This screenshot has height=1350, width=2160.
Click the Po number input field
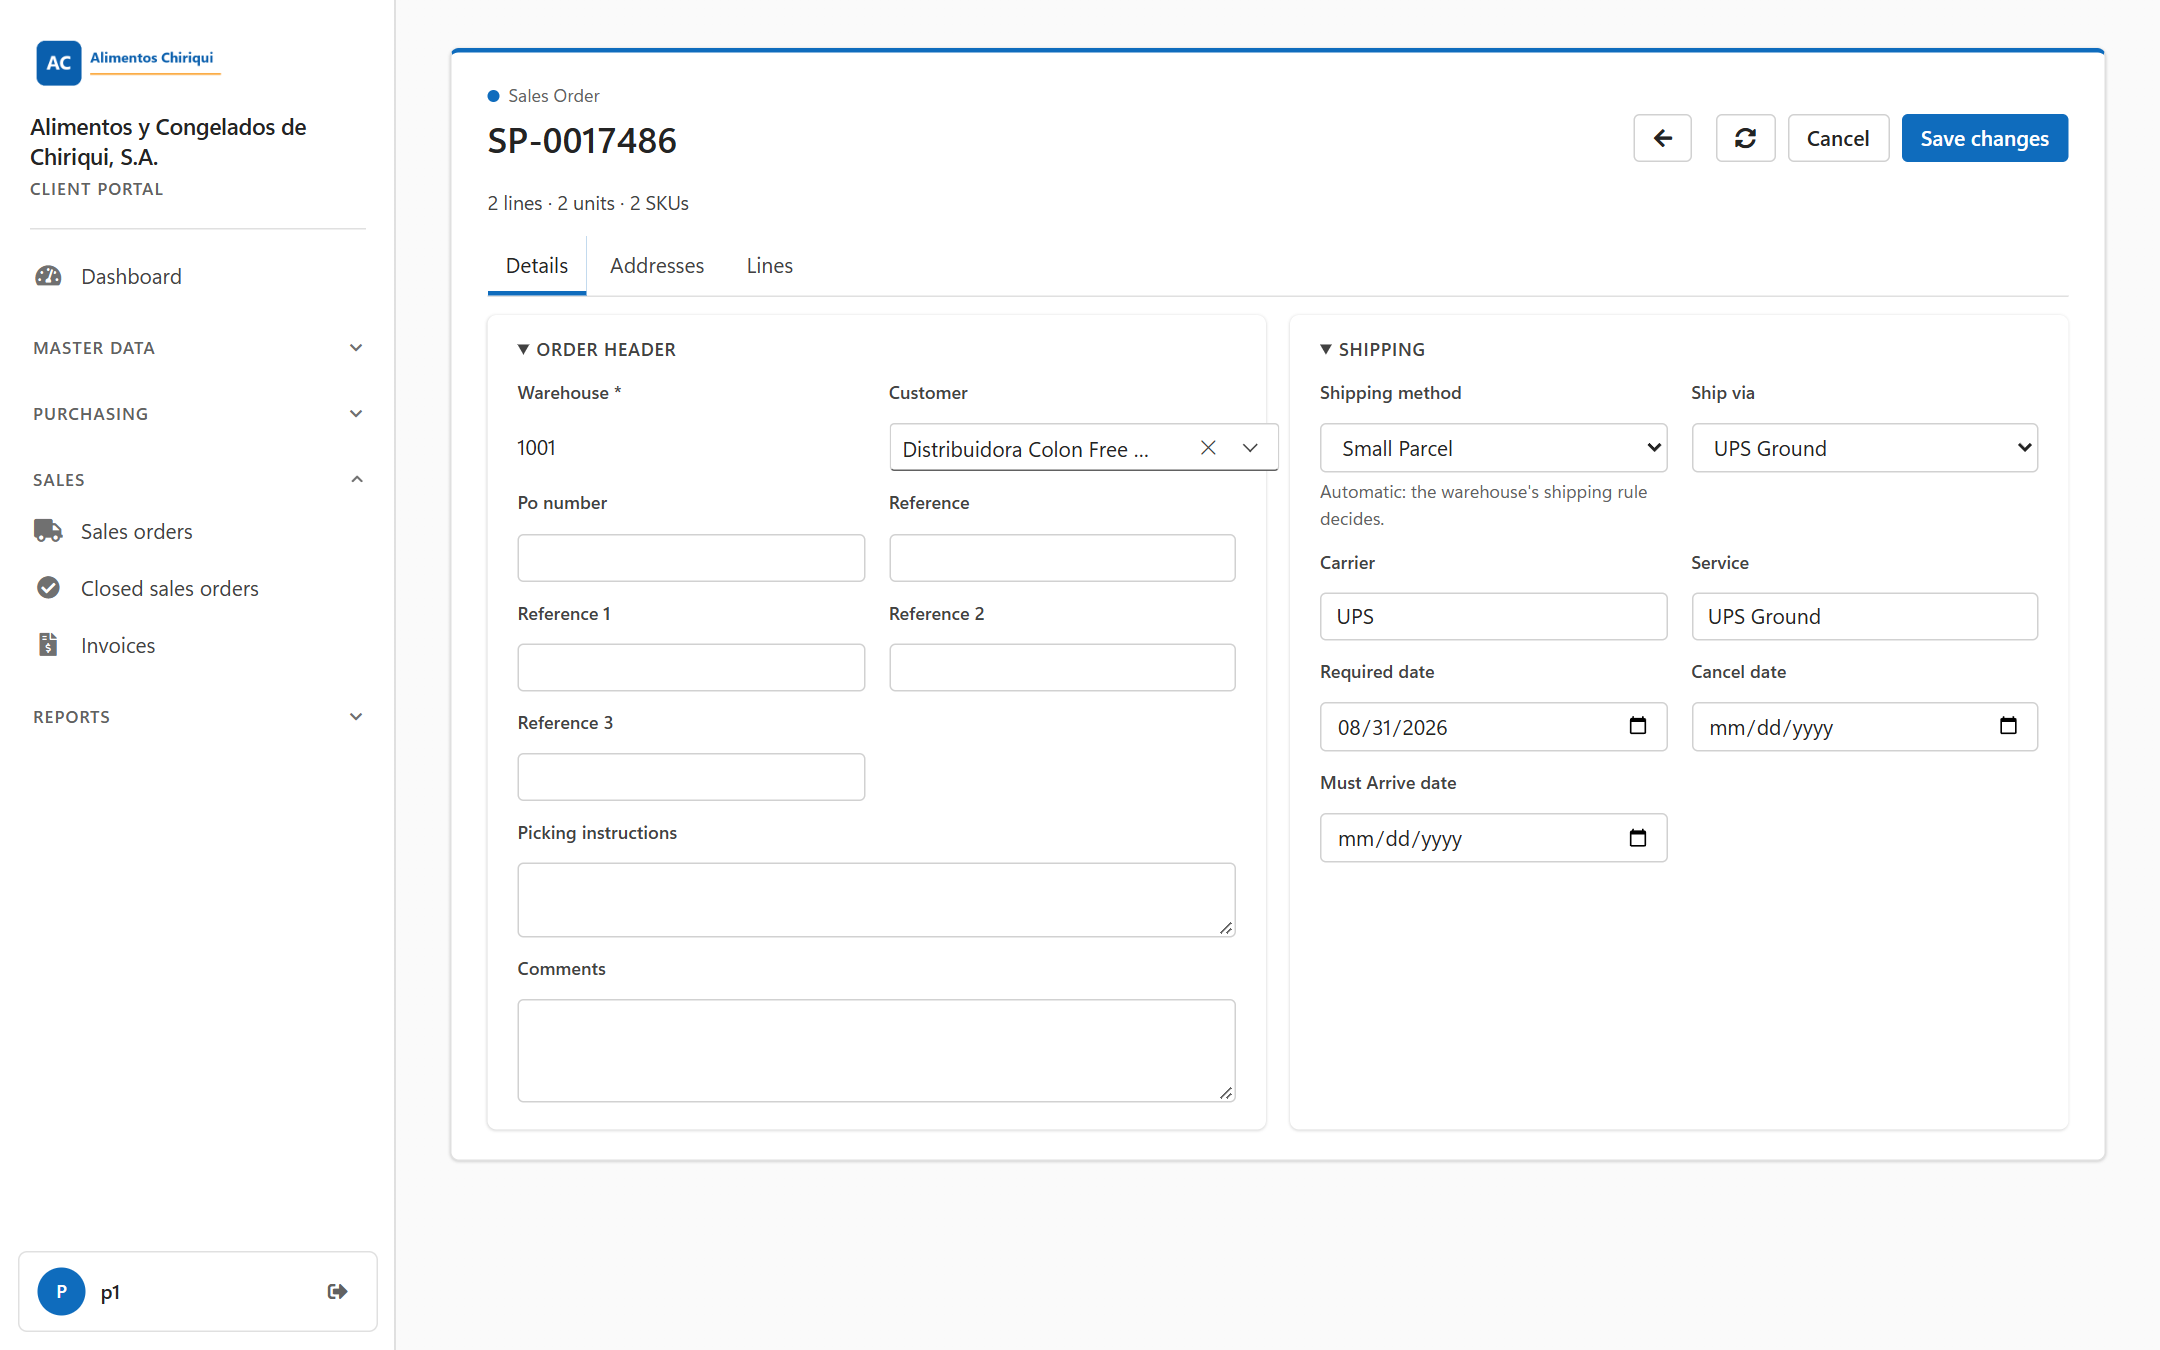point(691,558)
